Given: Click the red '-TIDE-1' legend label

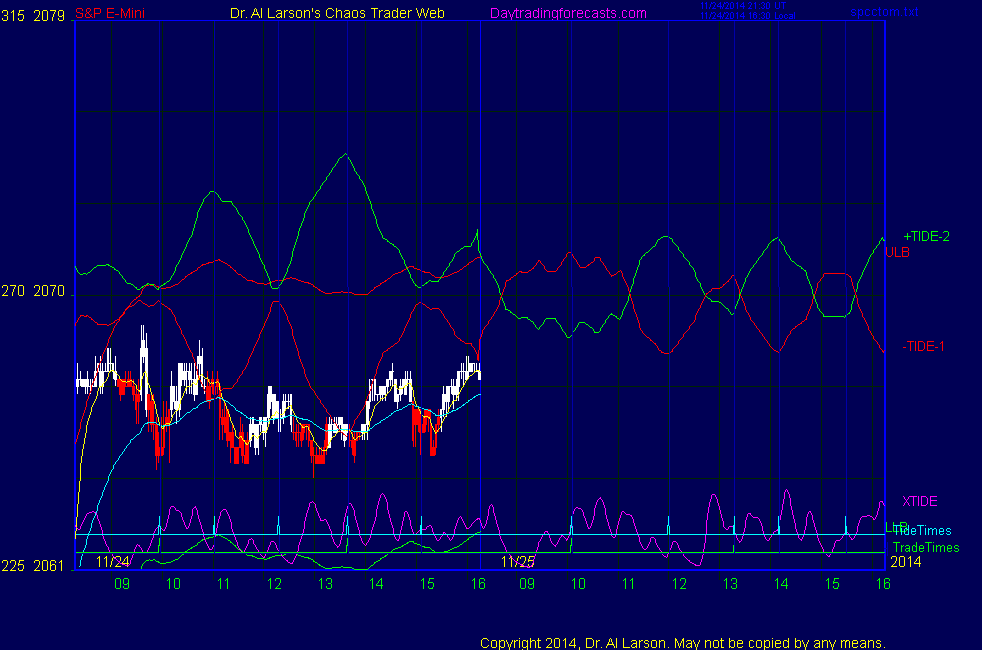Looking at the screenshot, I should point(923,346).
